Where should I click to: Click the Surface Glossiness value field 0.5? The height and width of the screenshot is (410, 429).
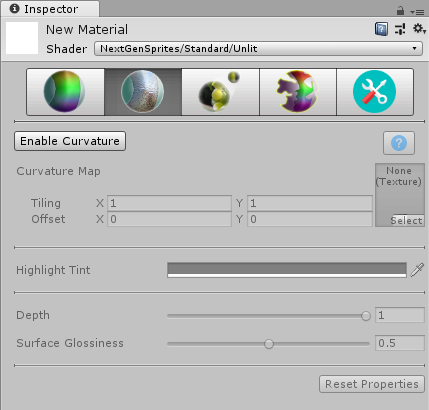pos(400,343)
